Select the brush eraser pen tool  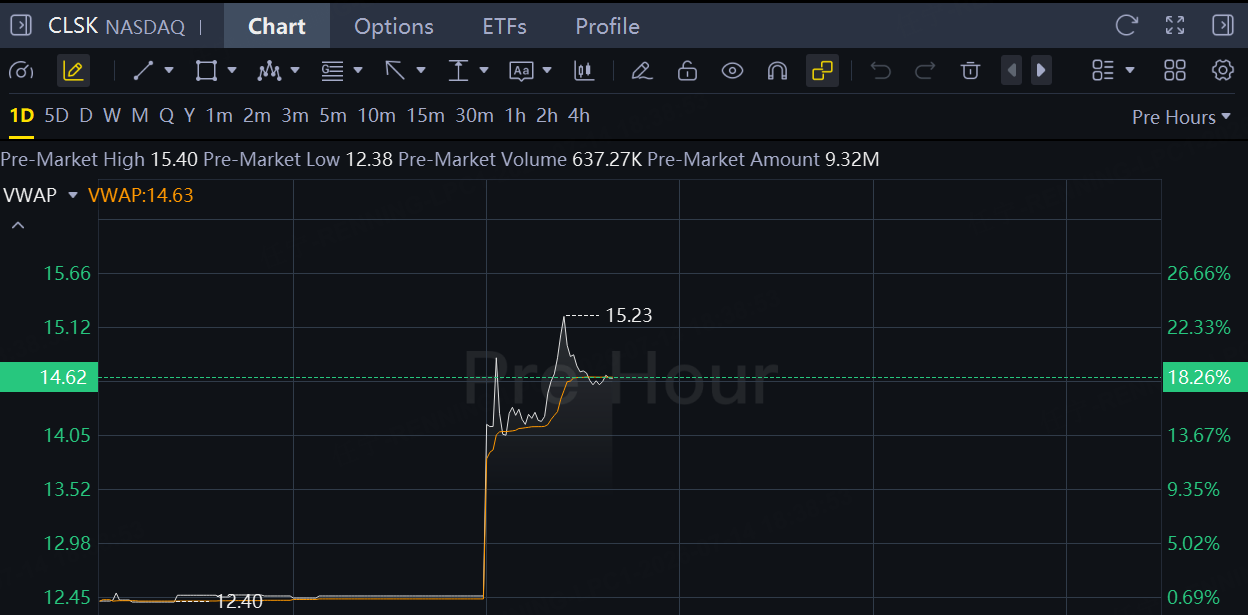pos(642,71)
